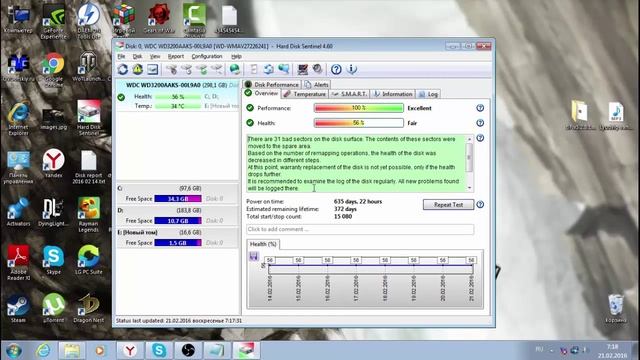Click the blue speech bubble icon in the toolbar

(x=284, y=69)
